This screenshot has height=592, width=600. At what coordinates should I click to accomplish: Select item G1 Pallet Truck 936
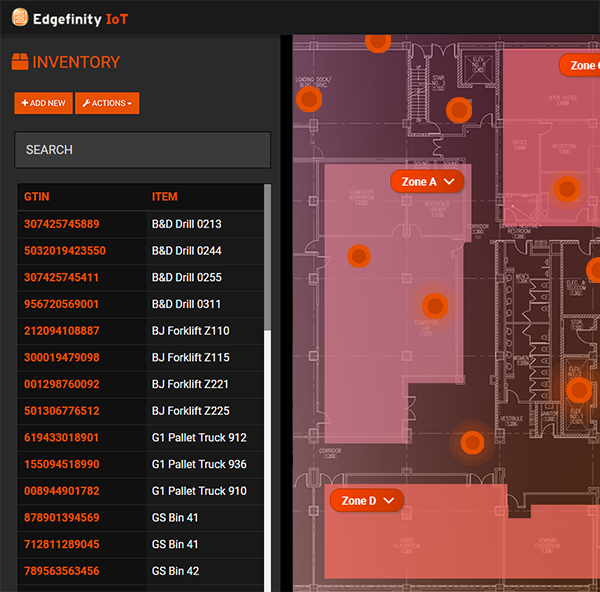click(x=199, y=464)
